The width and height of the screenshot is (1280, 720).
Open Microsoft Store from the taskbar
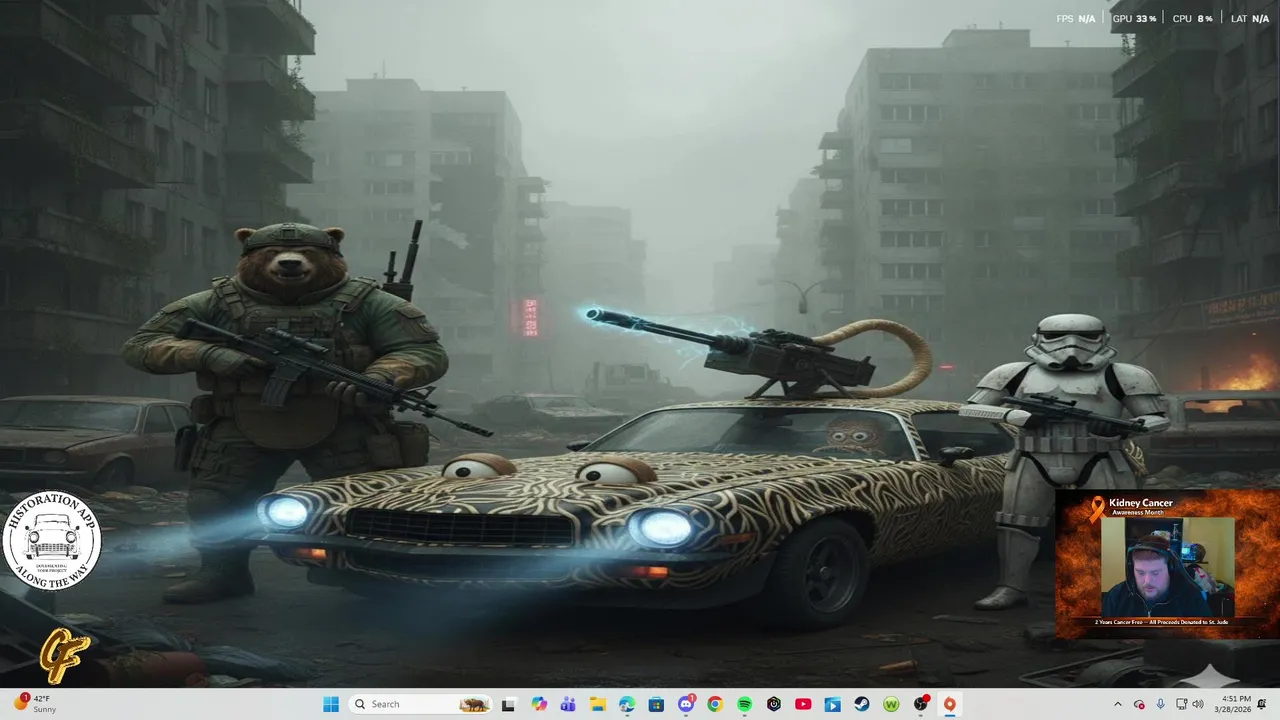click(x=656, y=704)
